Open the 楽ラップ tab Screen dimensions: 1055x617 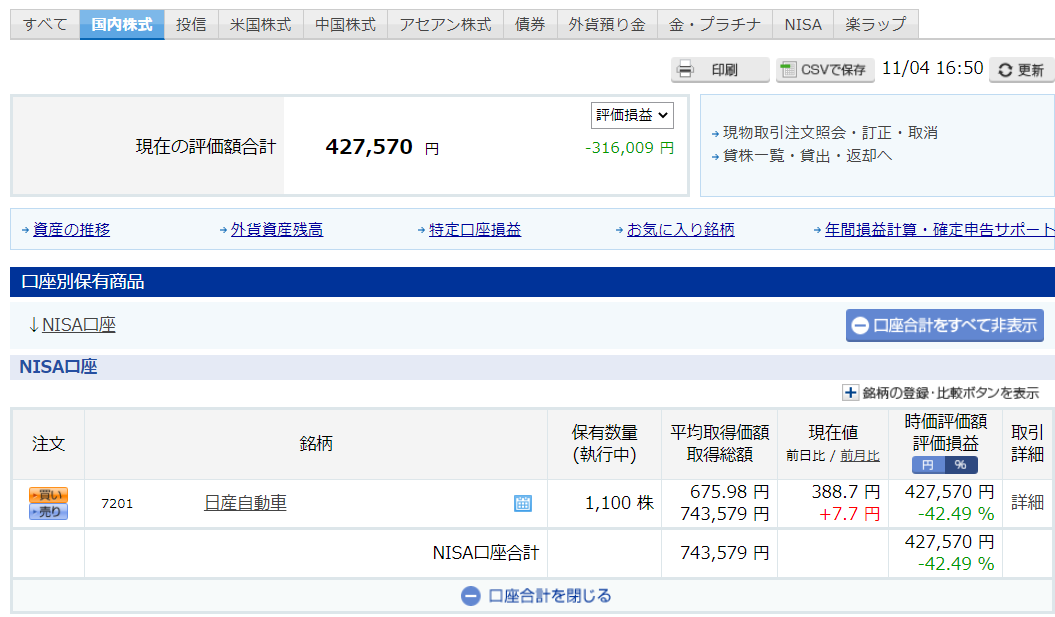tap(876, 25)
